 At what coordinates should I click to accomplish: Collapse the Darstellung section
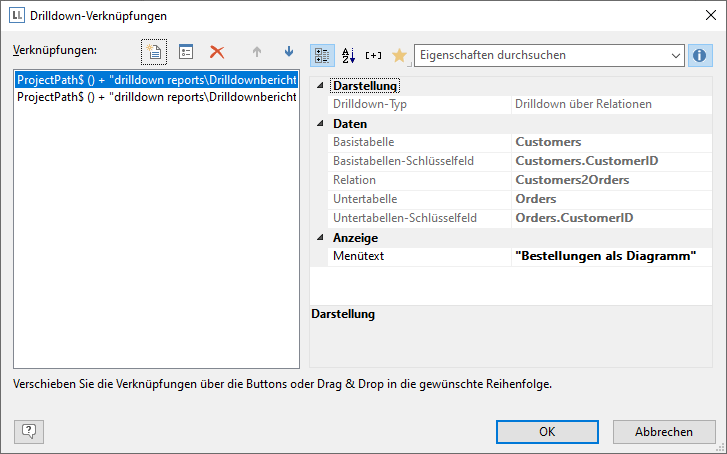pos(320,86)
